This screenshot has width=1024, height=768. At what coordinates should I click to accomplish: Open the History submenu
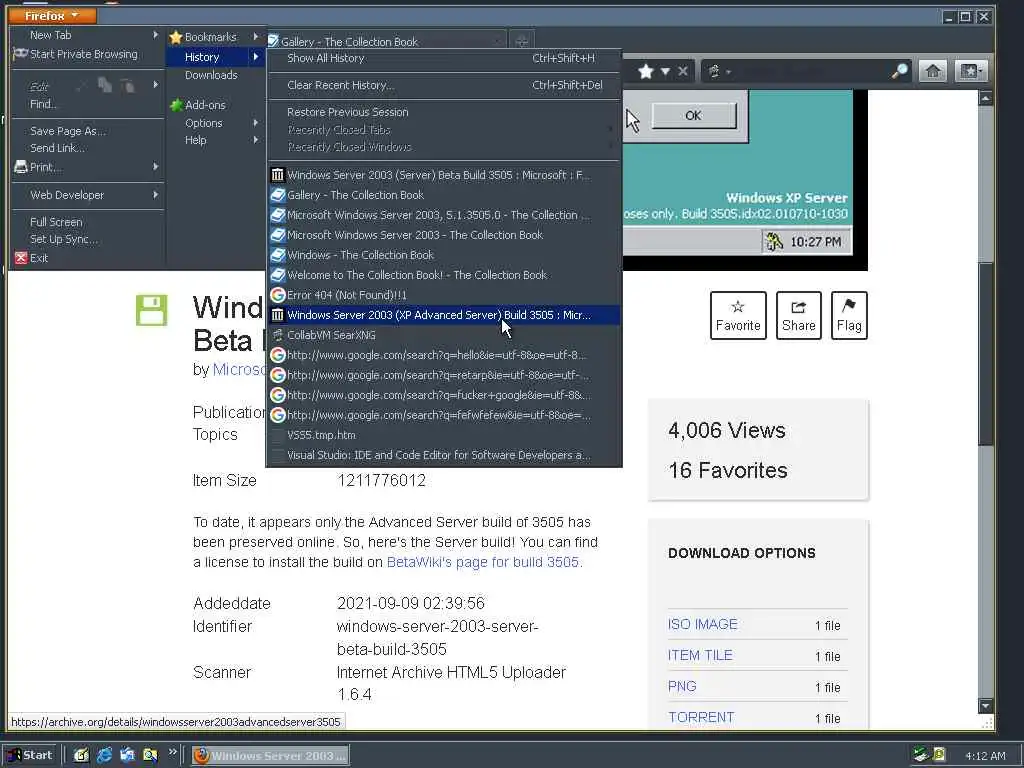click(215, 57)
